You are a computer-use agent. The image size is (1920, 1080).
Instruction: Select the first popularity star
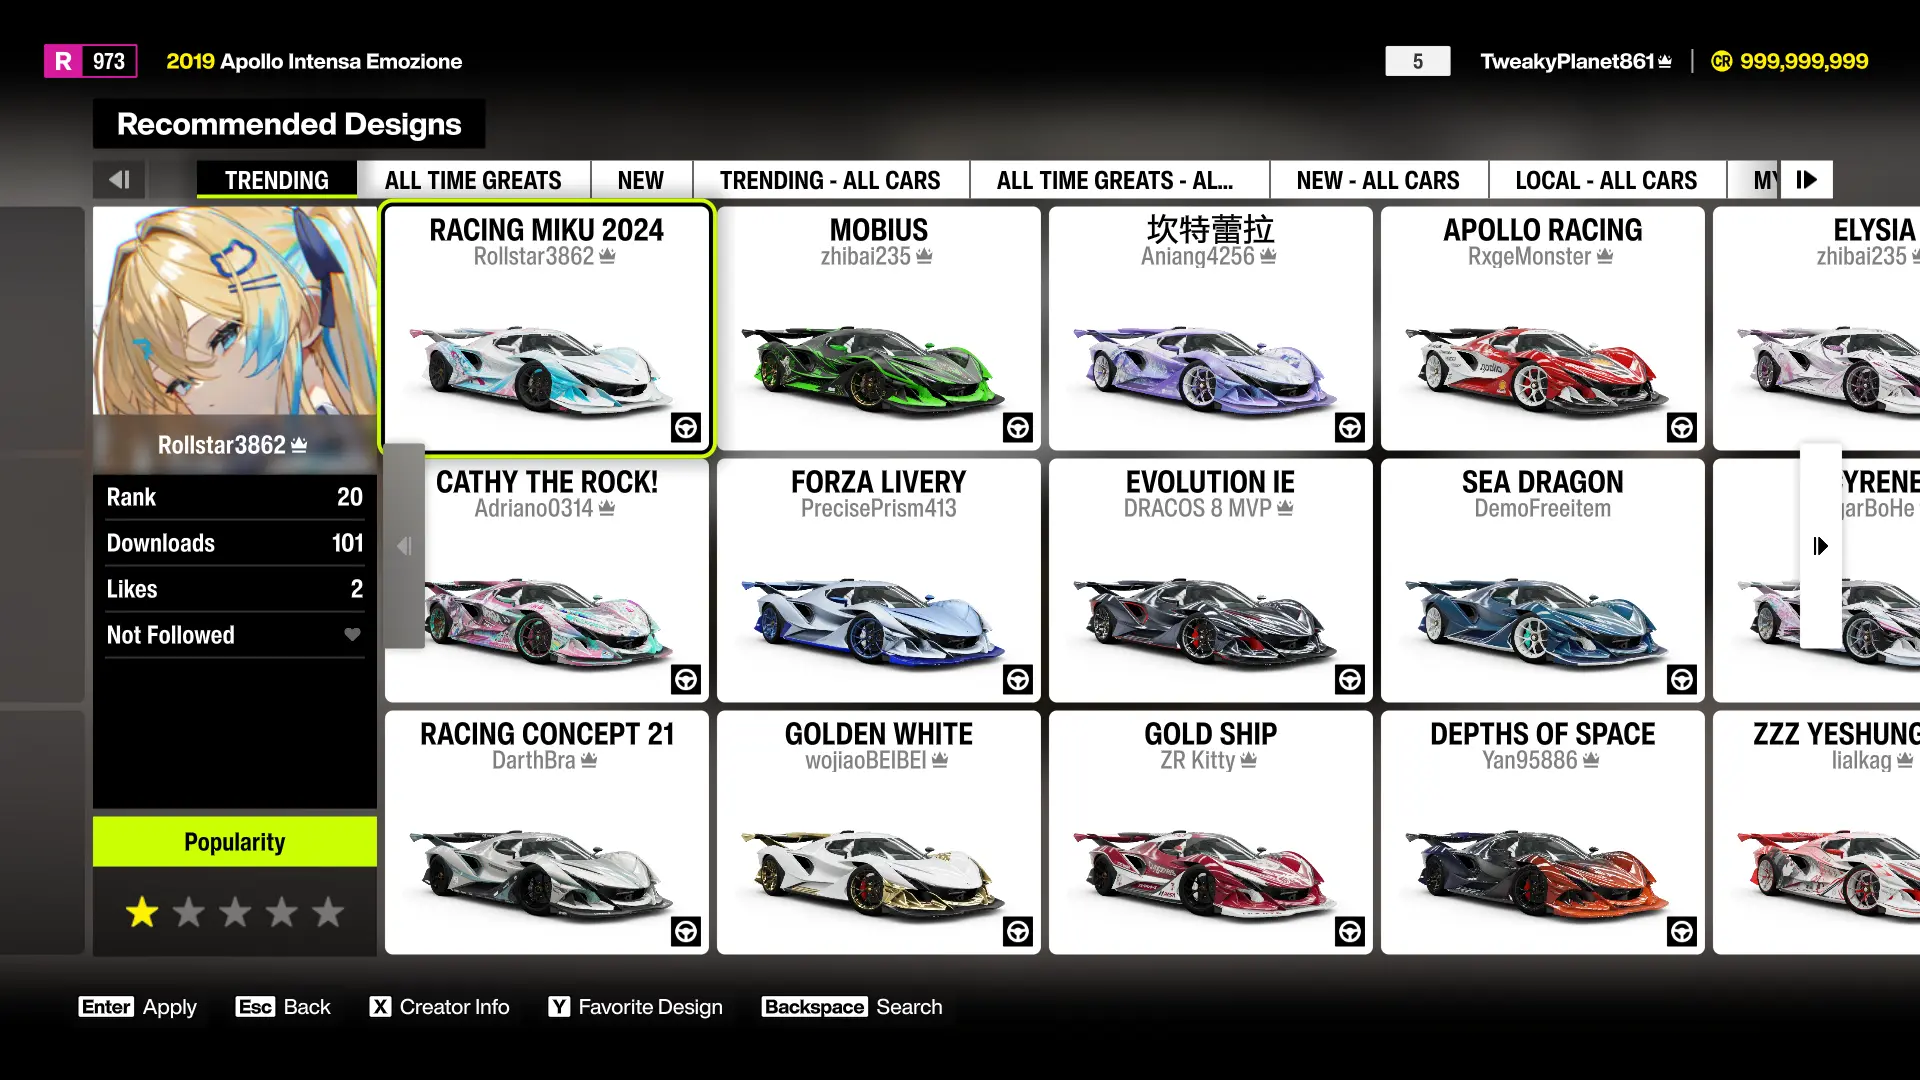(x=142, y=912)
